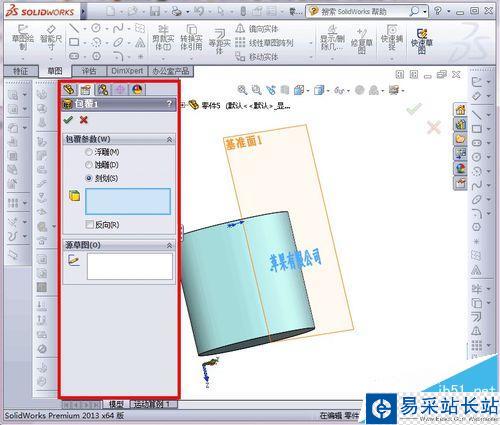The width and height of the screenshot is (500, 425).
Task: Select the Ellipse sketch tool in the ribbon
Action: tap(118, 42)
